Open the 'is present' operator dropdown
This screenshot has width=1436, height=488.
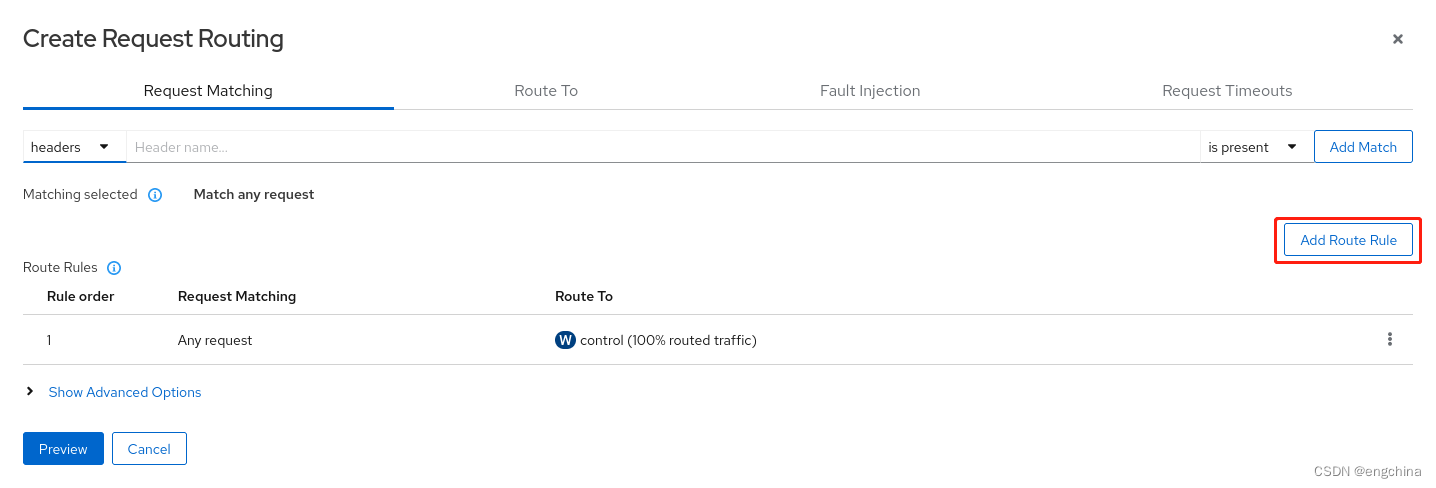[x=1253, y=147]
